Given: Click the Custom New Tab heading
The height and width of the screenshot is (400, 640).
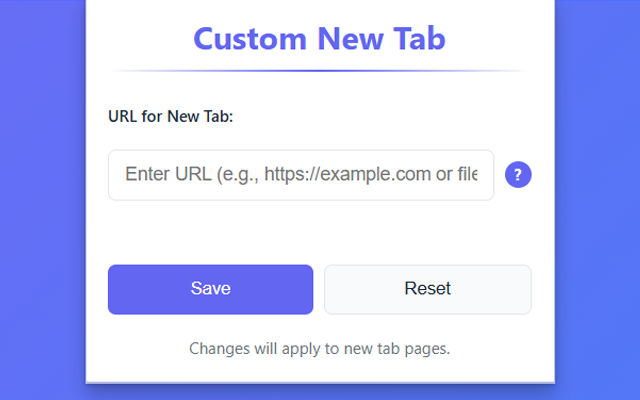Looking at the screenshot, I should (x=319, y=39).
